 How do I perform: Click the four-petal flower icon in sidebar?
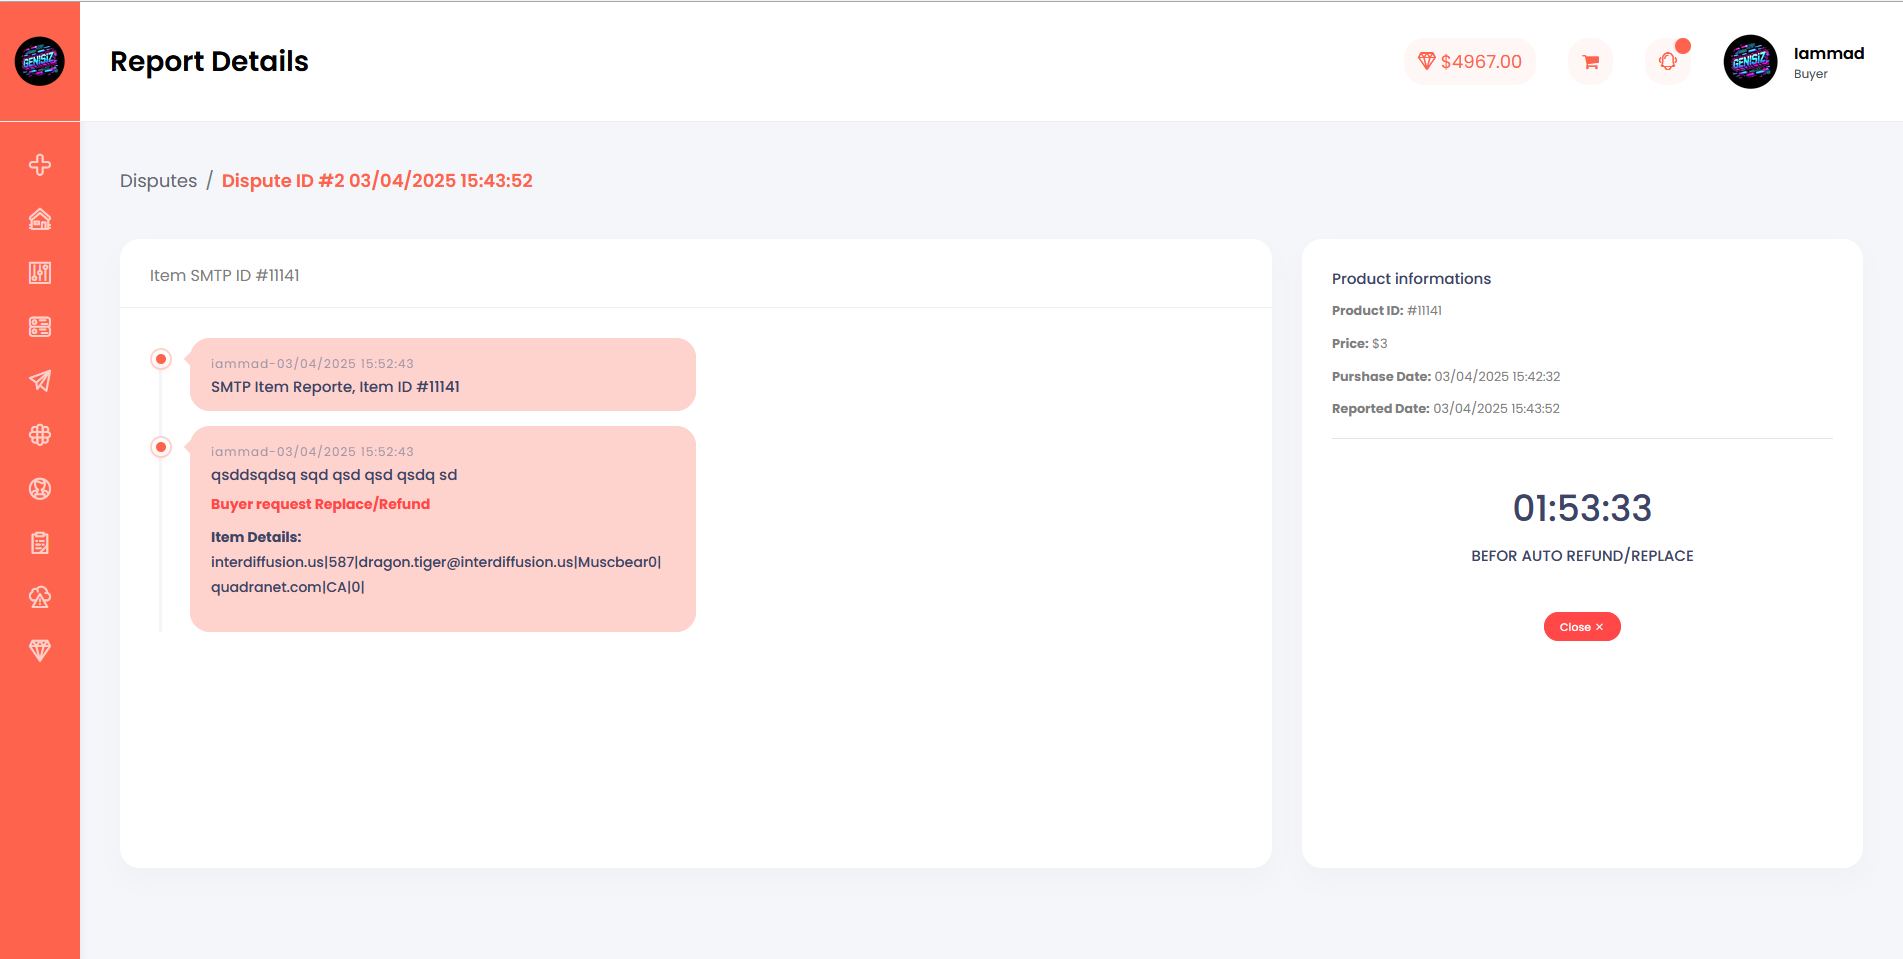[40, 435]
